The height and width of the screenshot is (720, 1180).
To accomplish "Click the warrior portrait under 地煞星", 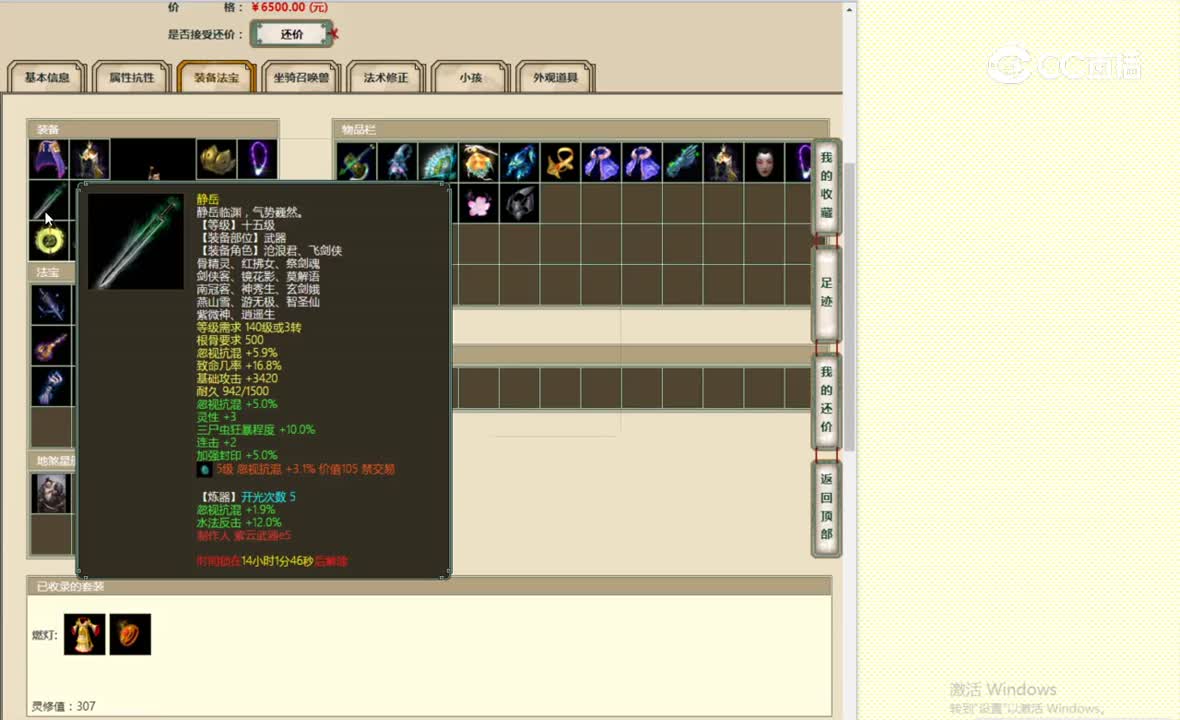I will tap(52, 494).
